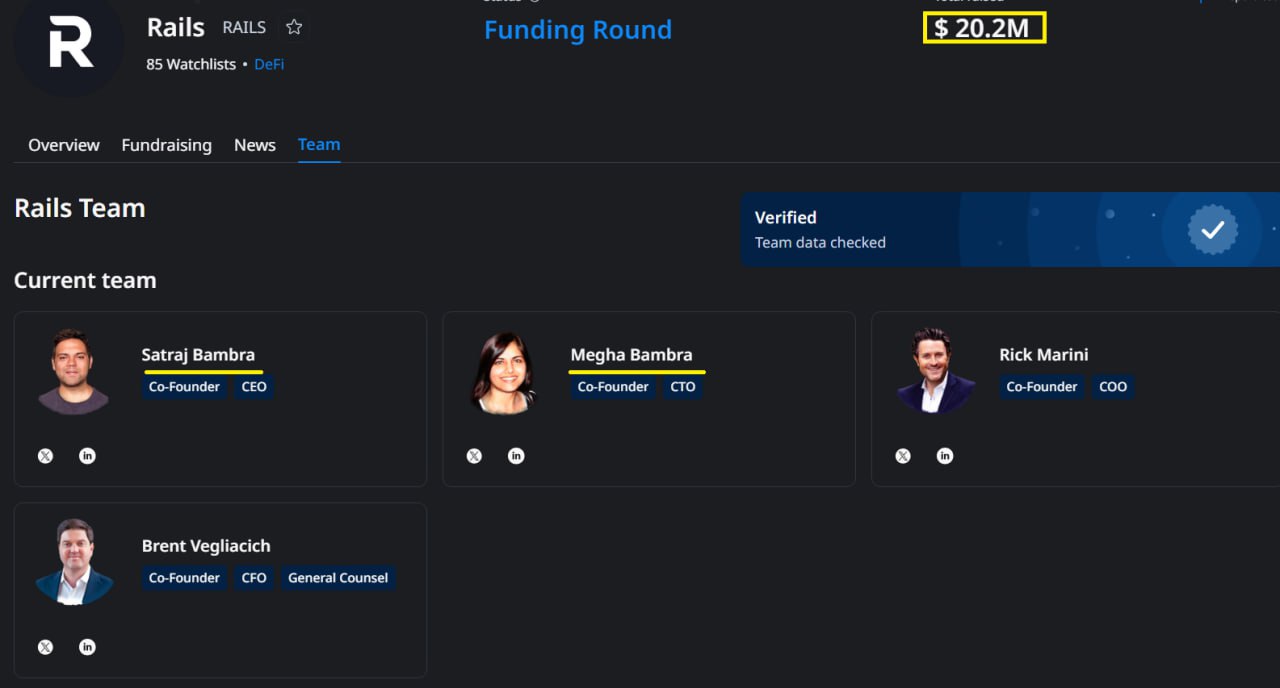The height and width of the screenshot is (688, 1280).
Task: Click the verified checkmark badge
Action: point(1212,230)
